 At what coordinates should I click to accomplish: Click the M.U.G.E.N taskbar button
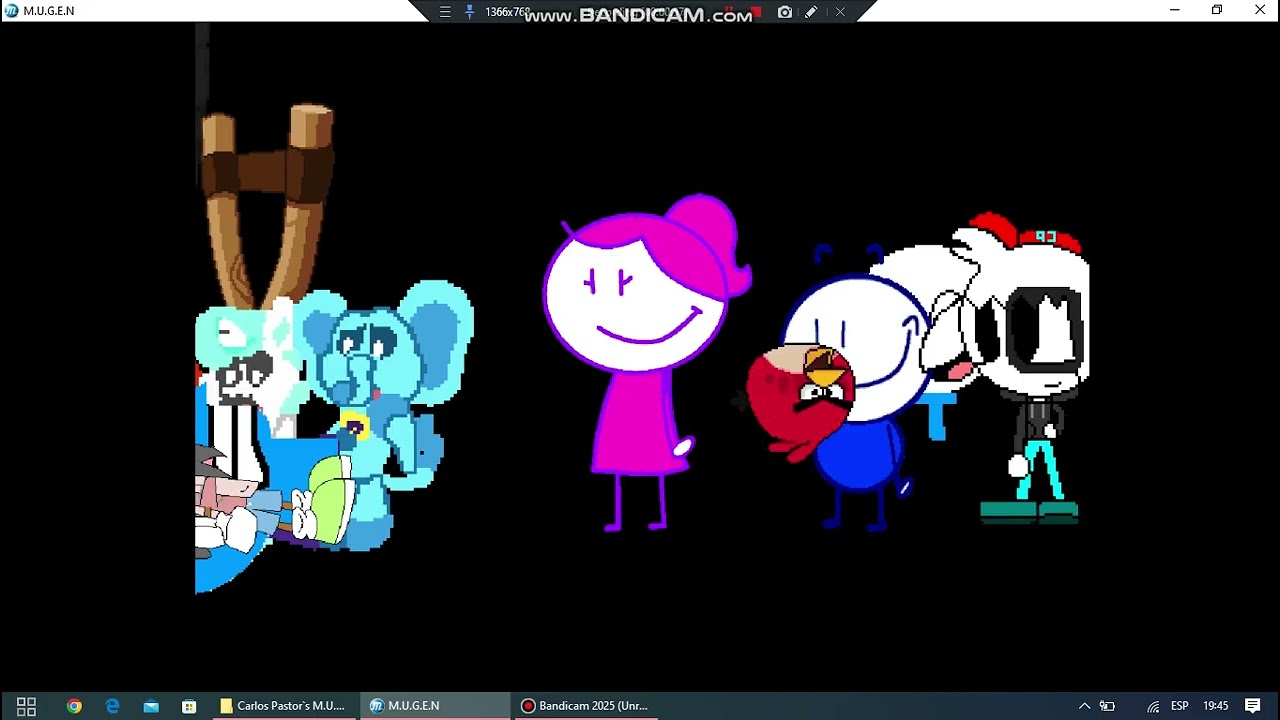434,706
